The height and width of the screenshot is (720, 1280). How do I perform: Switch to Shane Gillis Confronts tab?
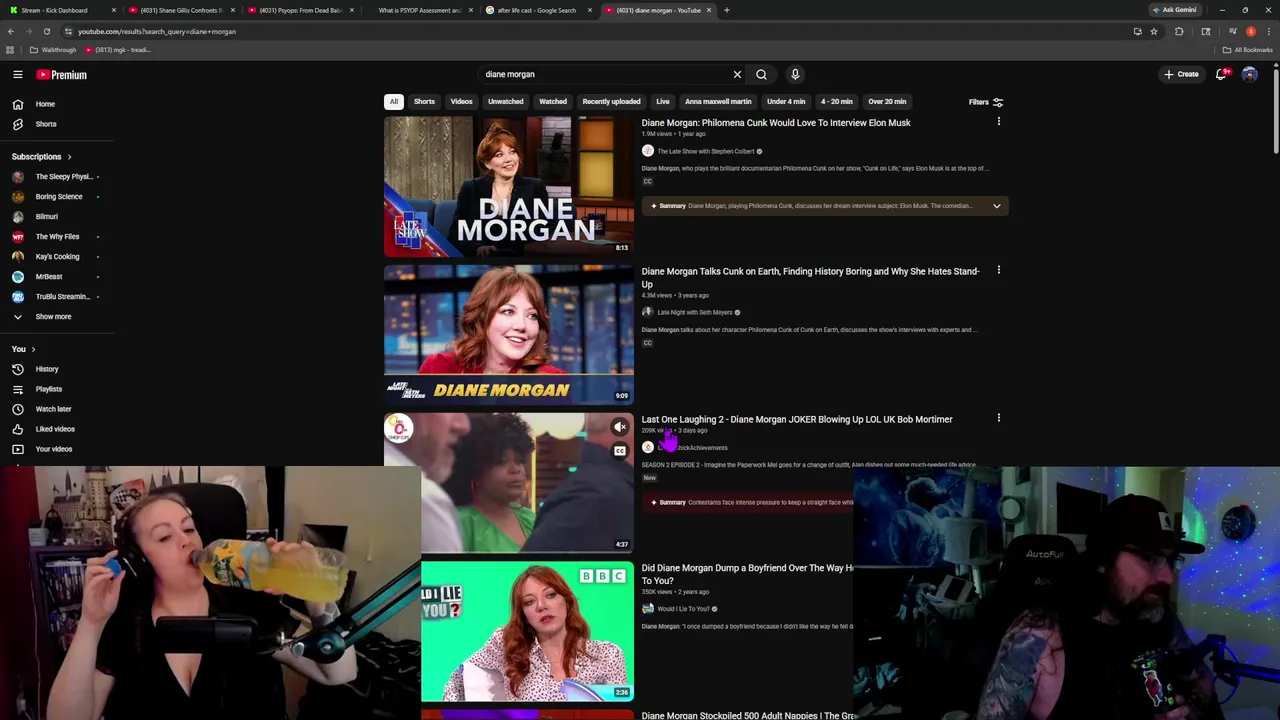coord(180,10)
